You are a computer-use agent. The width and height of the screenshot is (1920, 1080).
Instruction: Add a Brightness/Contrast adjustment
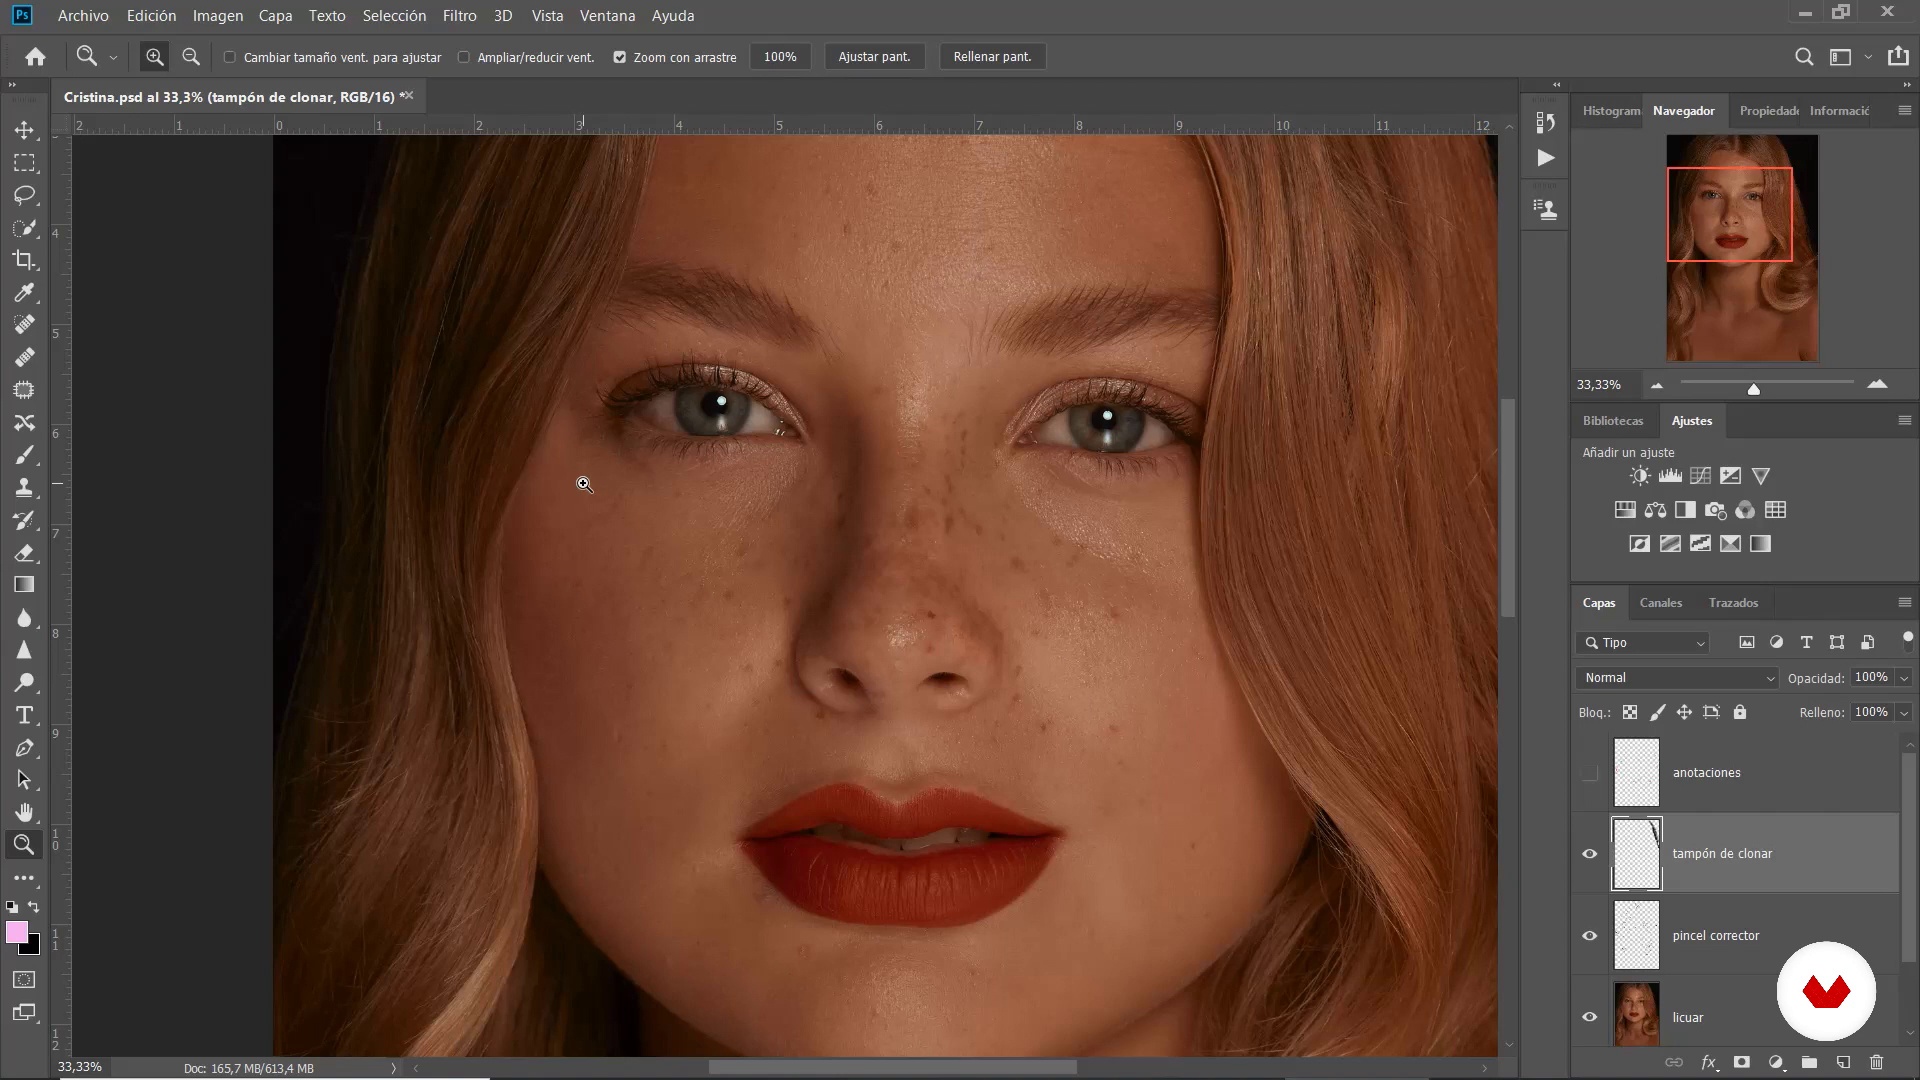1640,476
